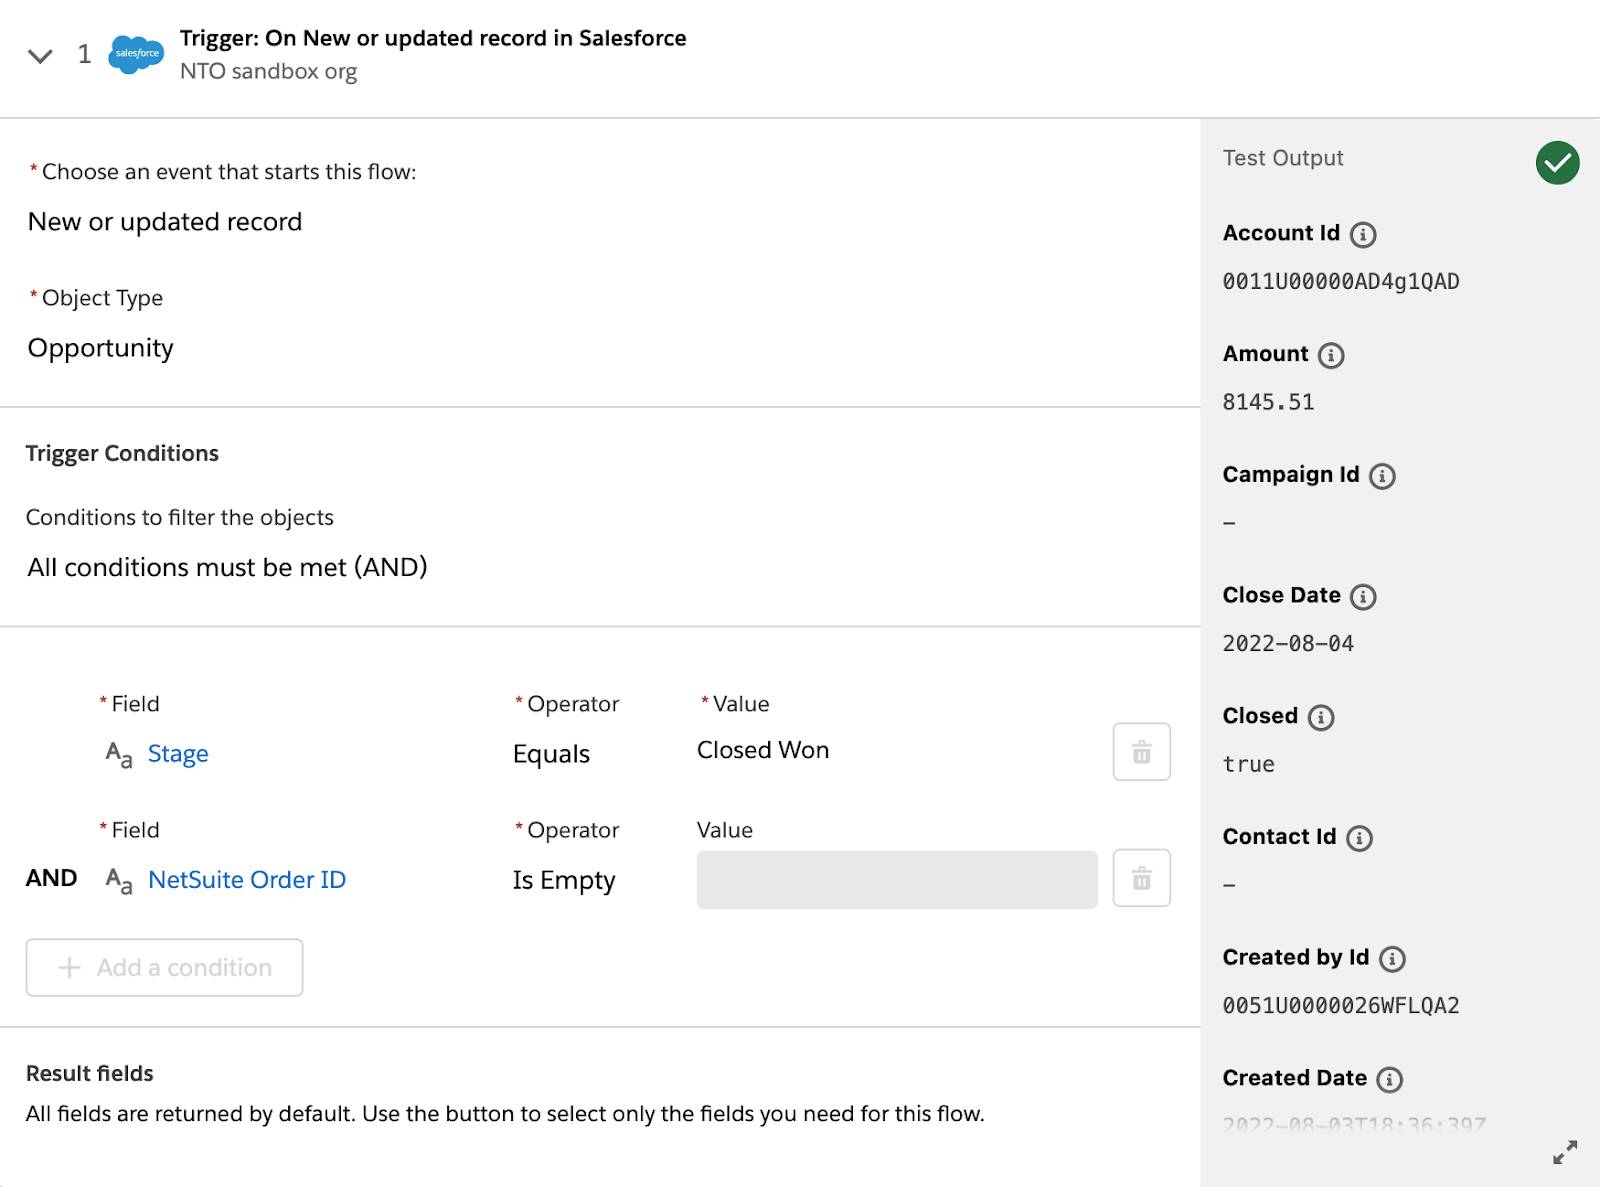This screenshot has height=1187, width=1600.
Task: Click Add a condition button
Action: click(x=164, y=967)
